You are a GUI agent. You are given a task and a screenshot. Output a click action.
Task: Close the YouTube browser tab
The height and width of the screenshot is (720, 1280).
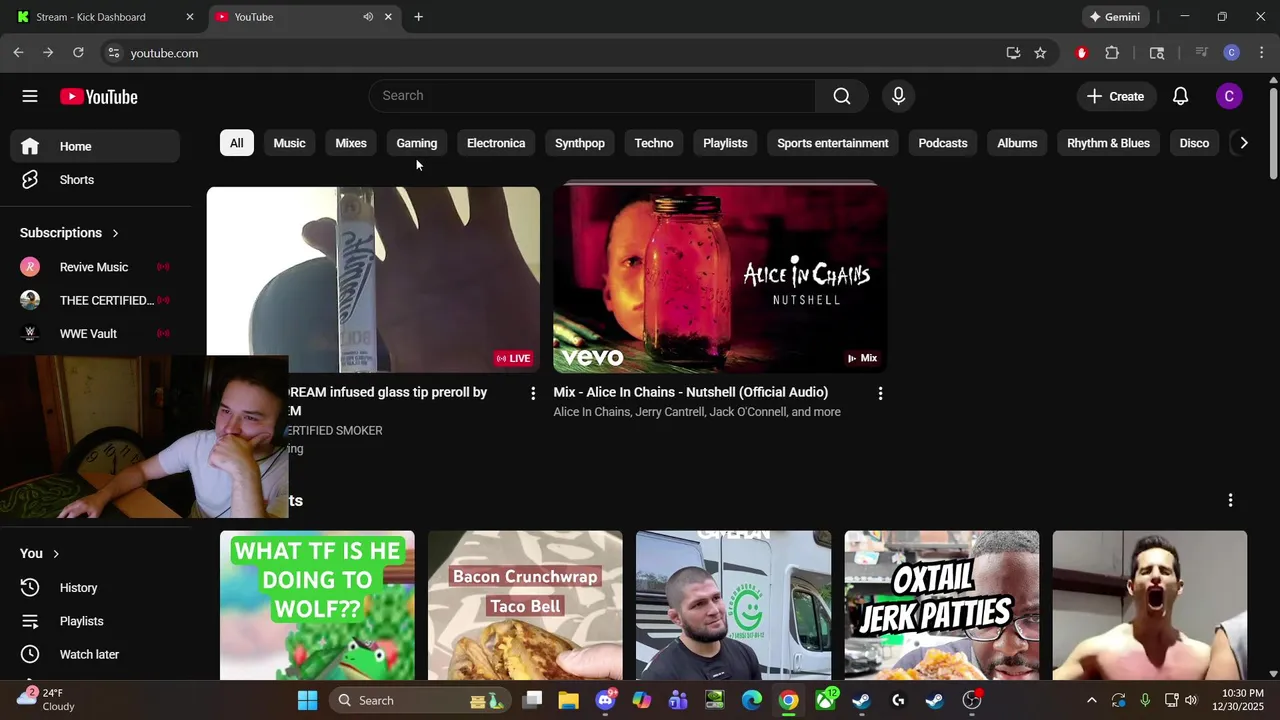tap(388, 17)
